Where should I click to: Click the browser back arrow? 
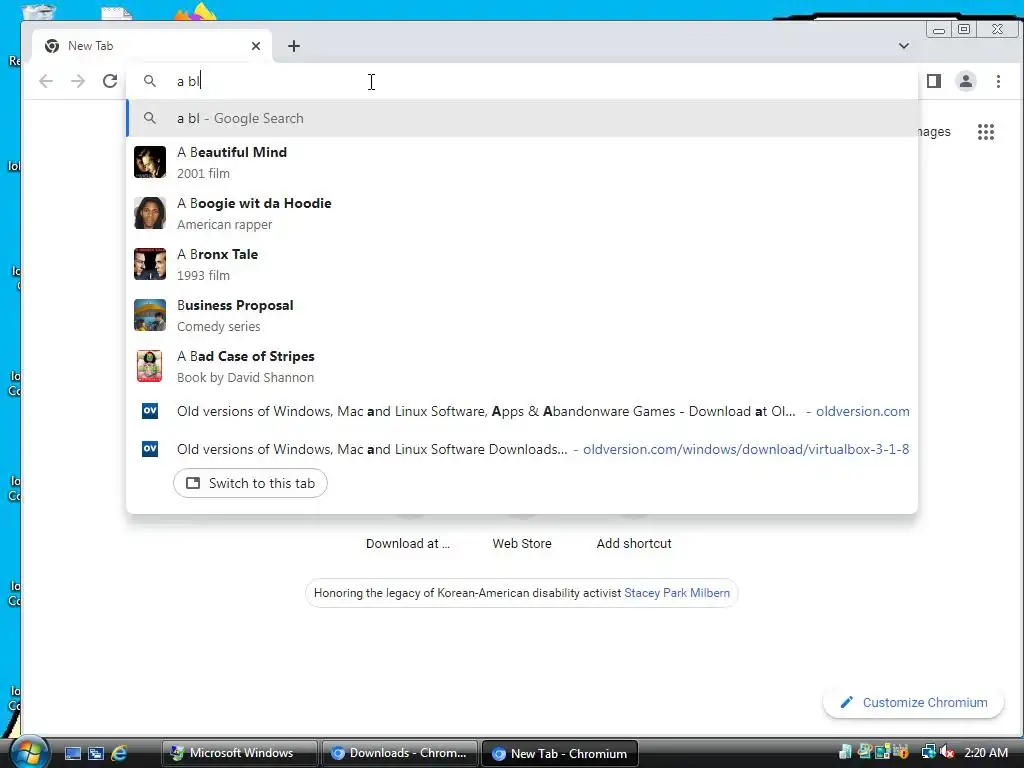point(46,81)
